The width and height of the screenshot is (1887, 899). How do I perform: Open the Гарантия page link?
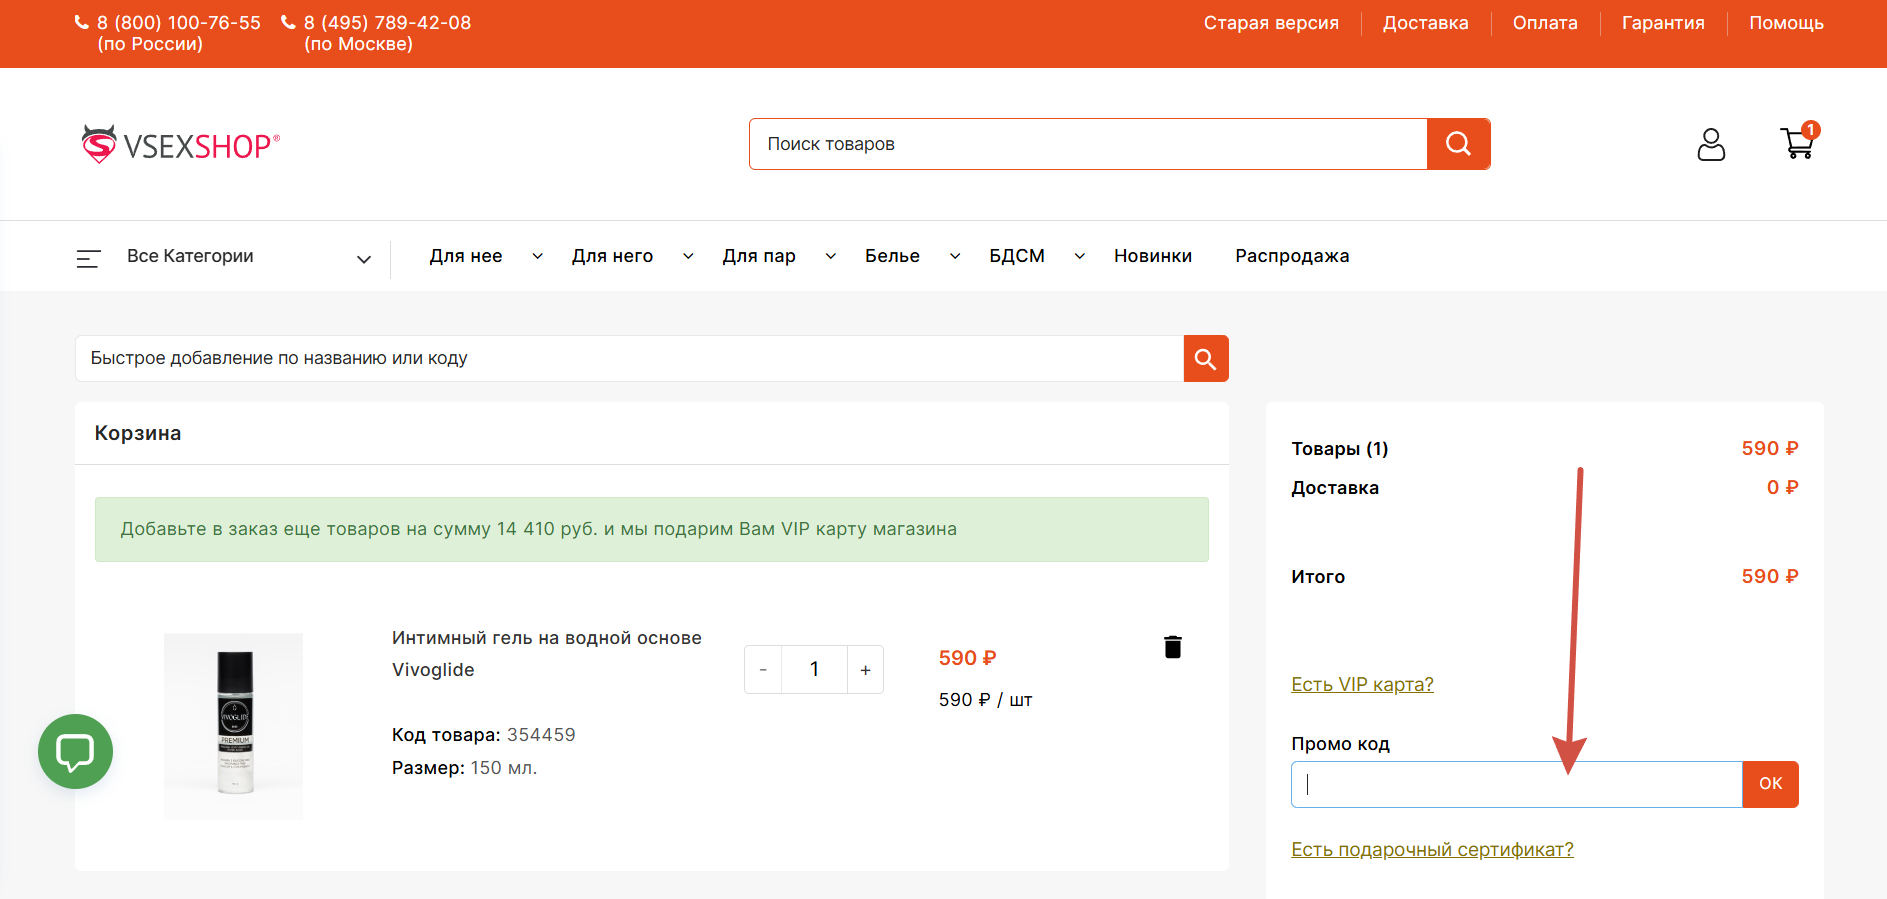[1663, 23]
